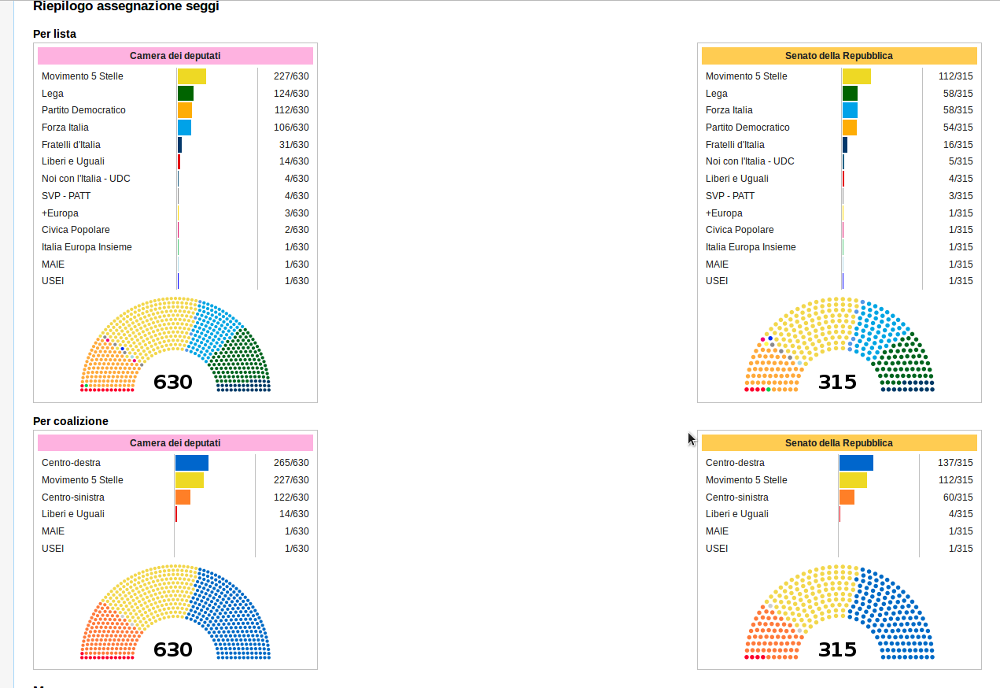Viewport: 1000px width, 688px height.
Task: Select +Europa row label in Senato per lista
Action: coord(724,213)
